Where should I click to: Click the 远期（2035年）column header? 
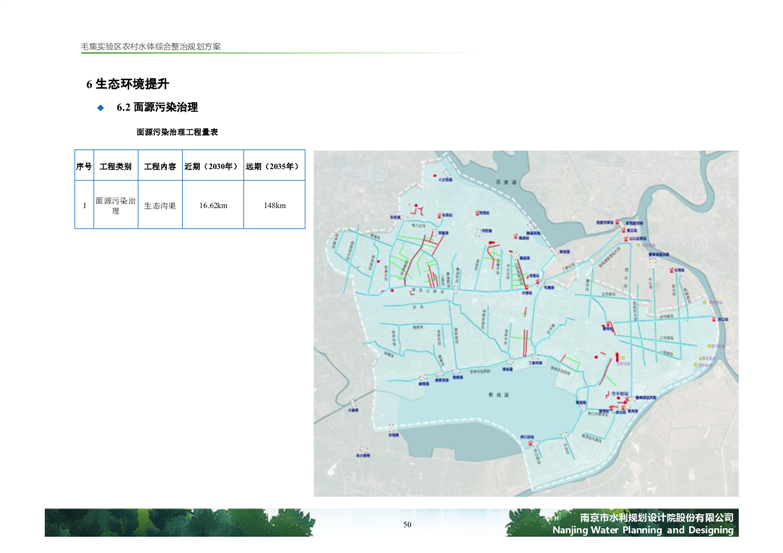coord(274,167)
